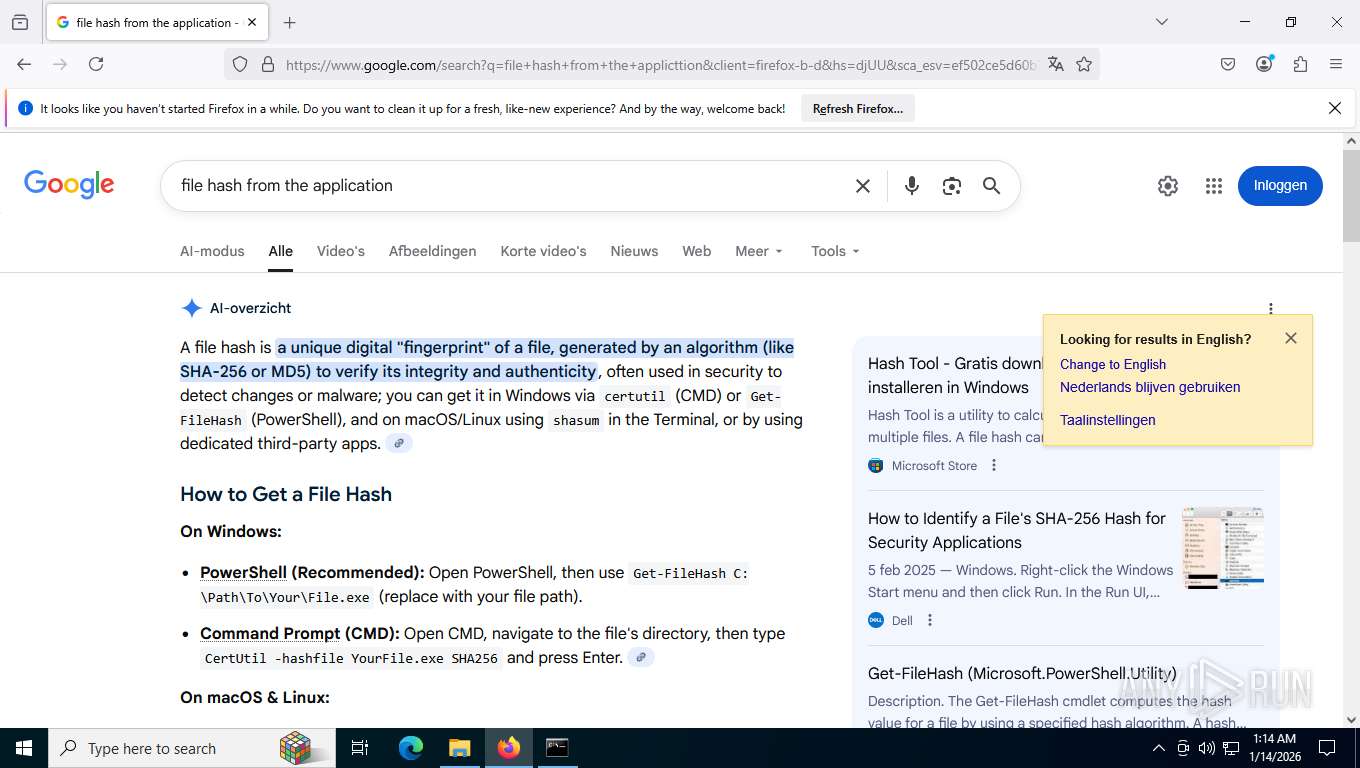This screenshot has height=768, width=1360.
Task: Open Google apps grid
Action: [x=1214, y=186]
